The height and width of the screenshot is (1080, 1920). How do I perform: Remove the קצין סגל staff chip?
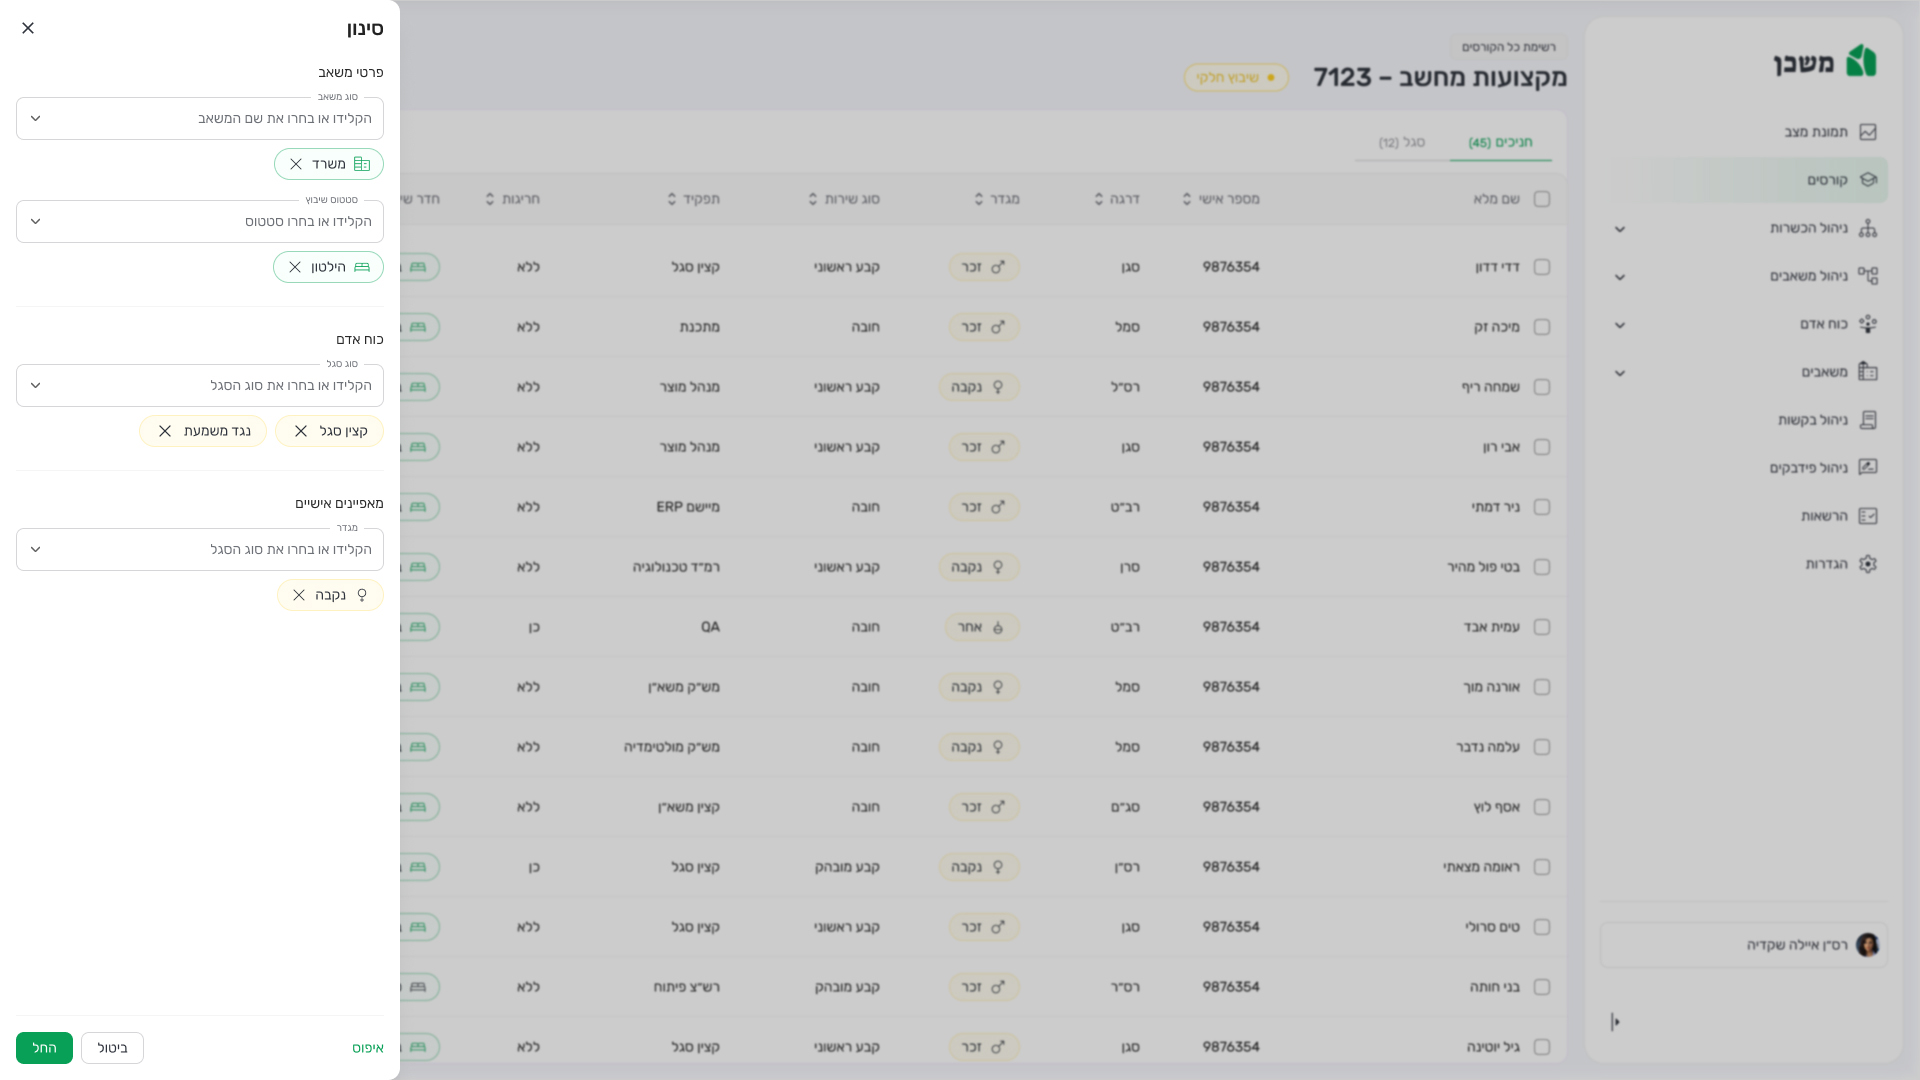tap(301, 431)
